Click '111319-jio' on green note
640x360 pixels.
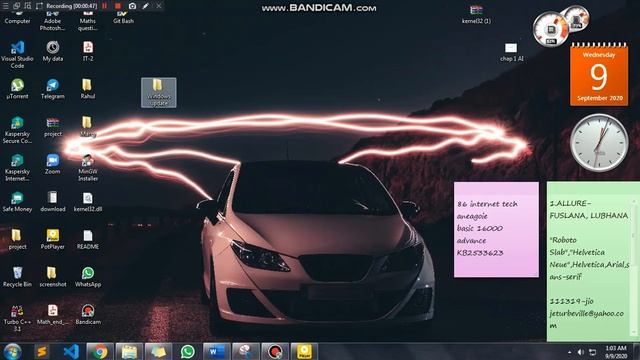point(571,301)
